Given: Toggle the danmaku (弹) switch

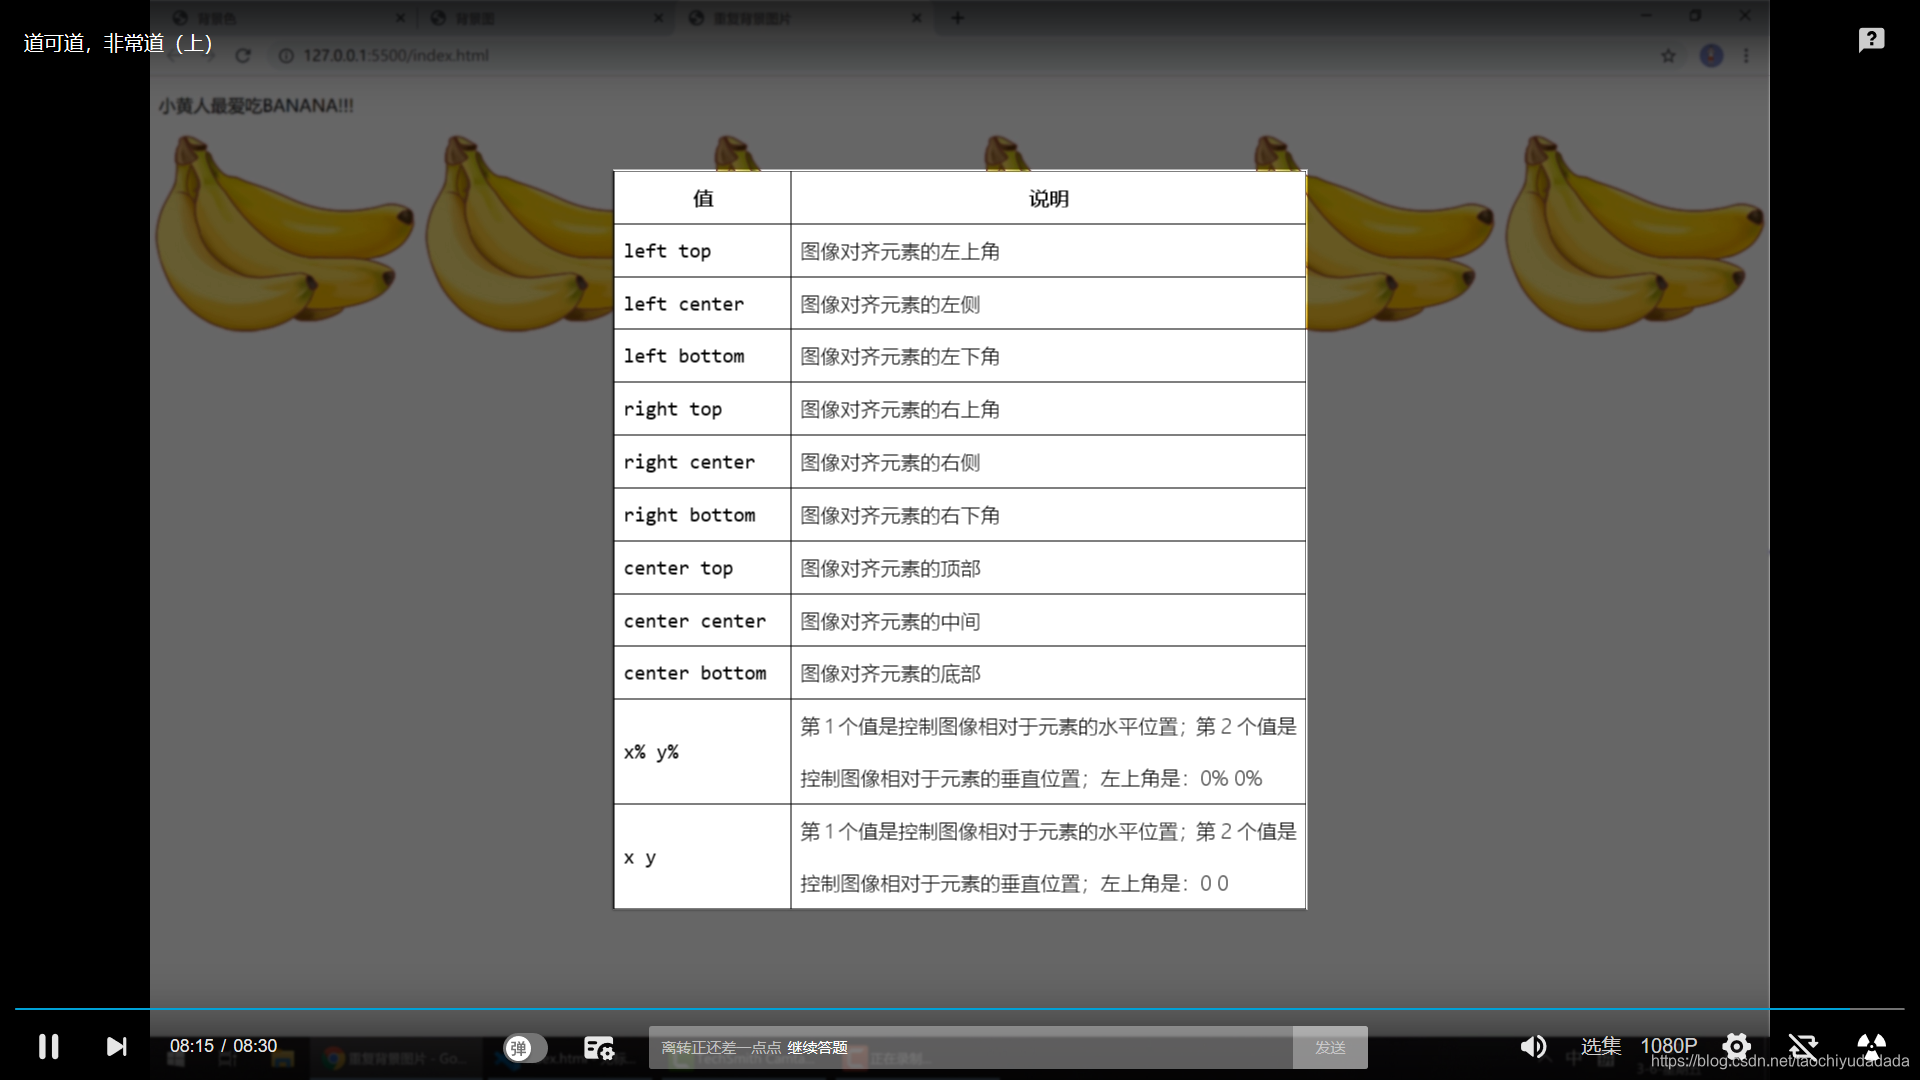Looking at the screenshot, I should (x=525, y=1047).
